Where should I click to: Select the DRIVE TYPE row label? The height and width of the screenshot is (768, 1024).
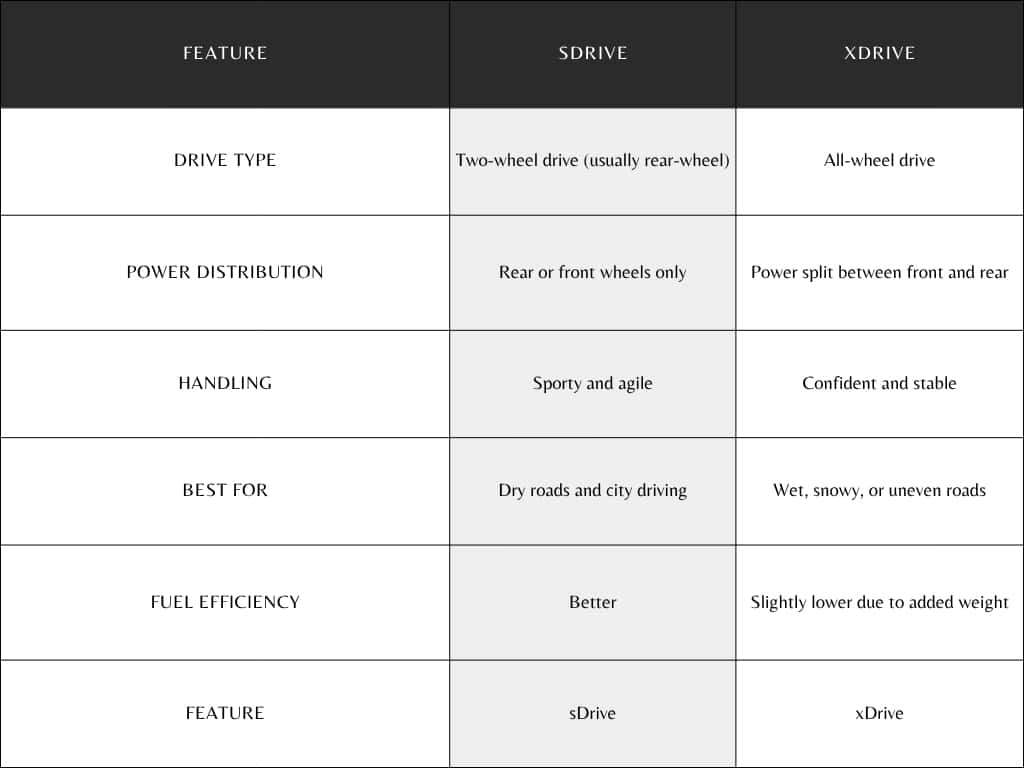[x=225, y=160]
